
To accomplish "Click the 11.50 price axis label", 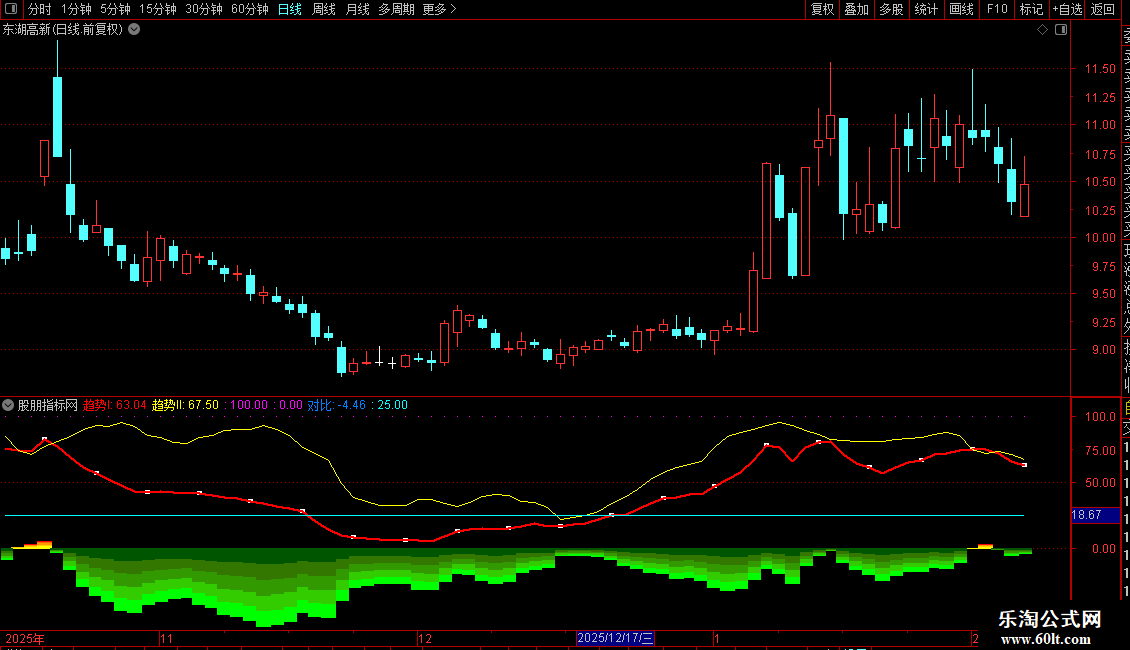I will [x=1100, y=68].
